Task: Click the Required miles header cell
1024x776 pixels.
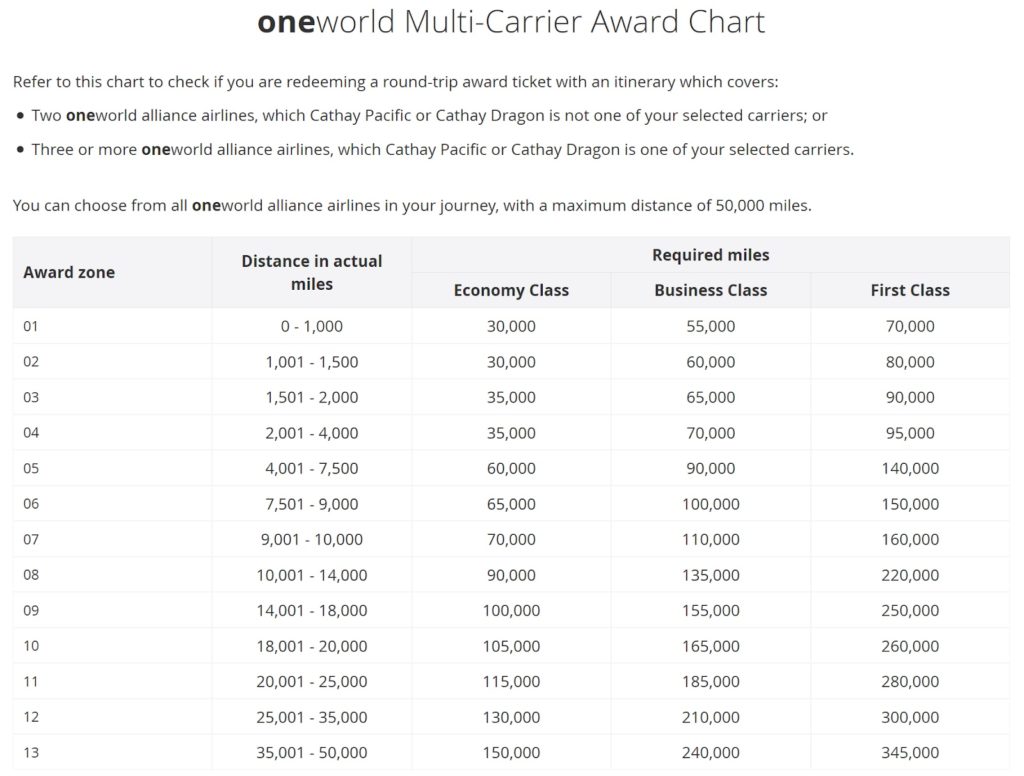Action: pyautogui.click(x=711, y=255)
